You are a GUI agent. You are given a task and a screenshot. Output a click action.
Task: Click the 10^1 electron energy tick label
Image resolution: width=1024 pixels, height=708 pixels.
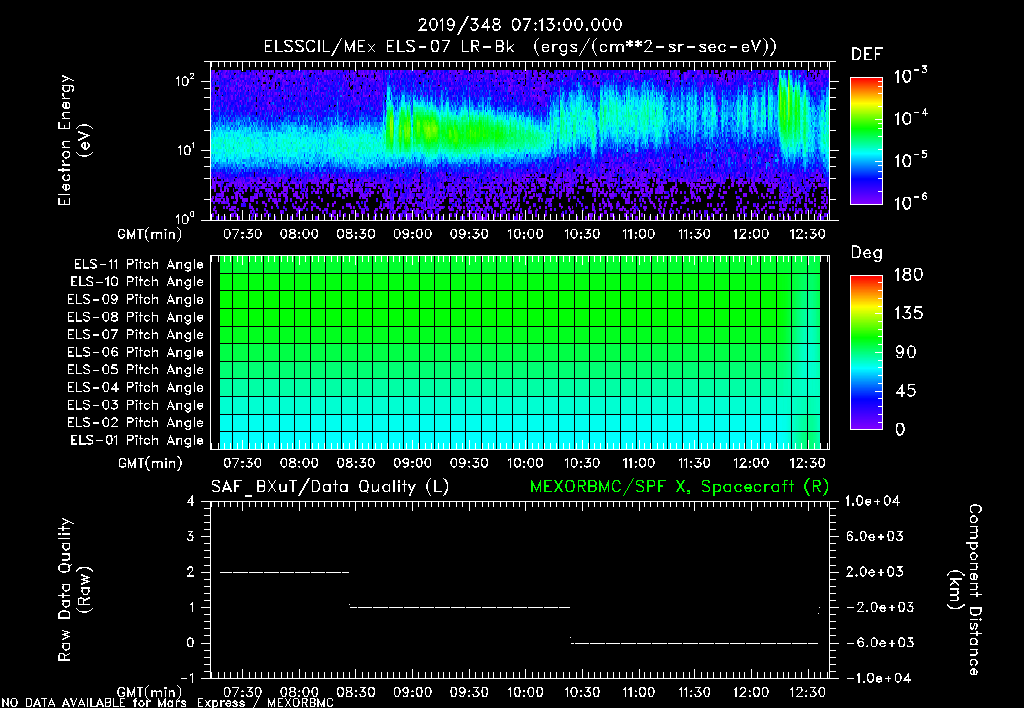tap(185, 150)
